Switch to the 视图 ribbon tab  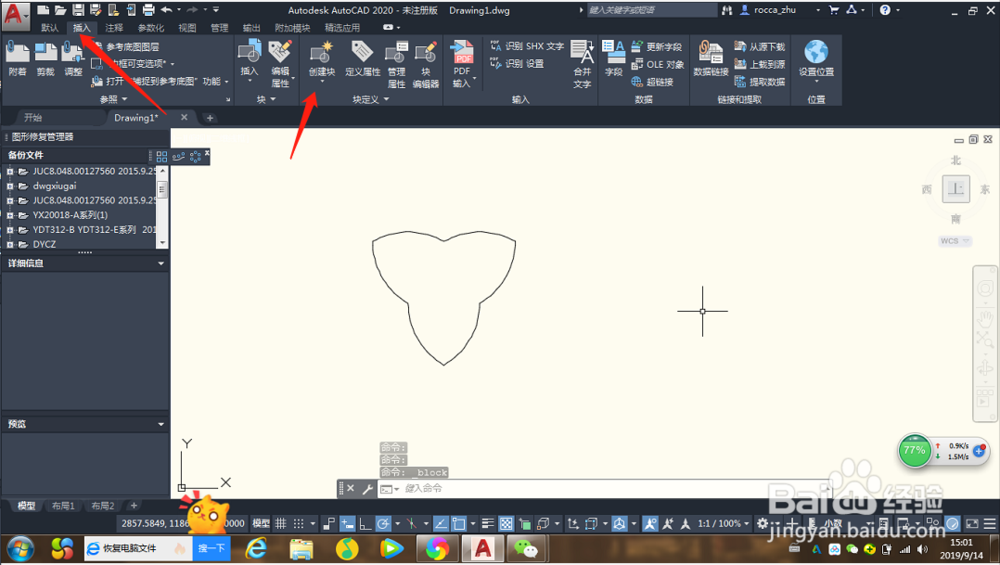pyautogui.click(x=187, y=27)
